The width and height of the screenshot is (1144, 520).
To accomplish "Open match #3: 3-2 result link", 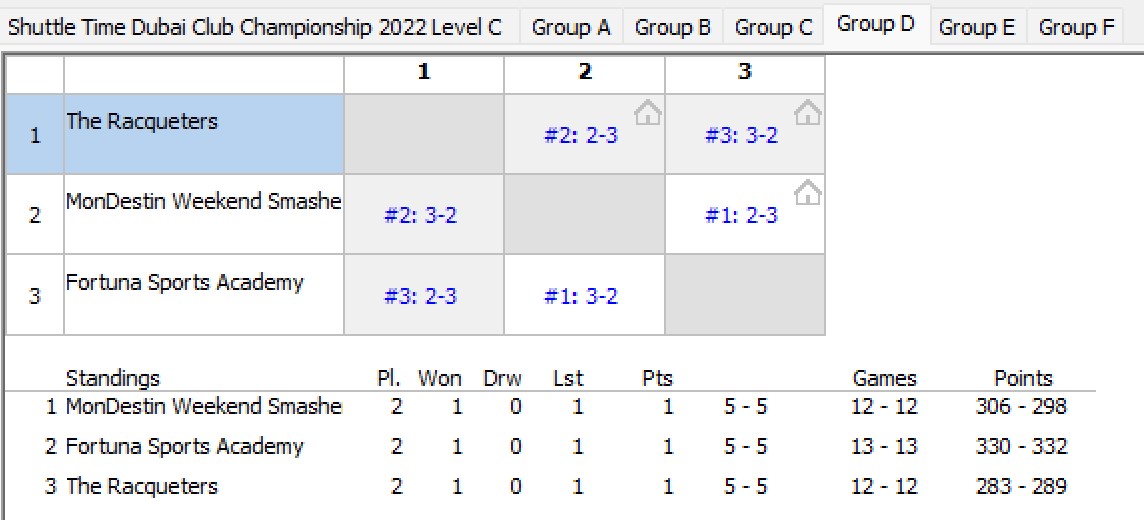I will 742,136.
